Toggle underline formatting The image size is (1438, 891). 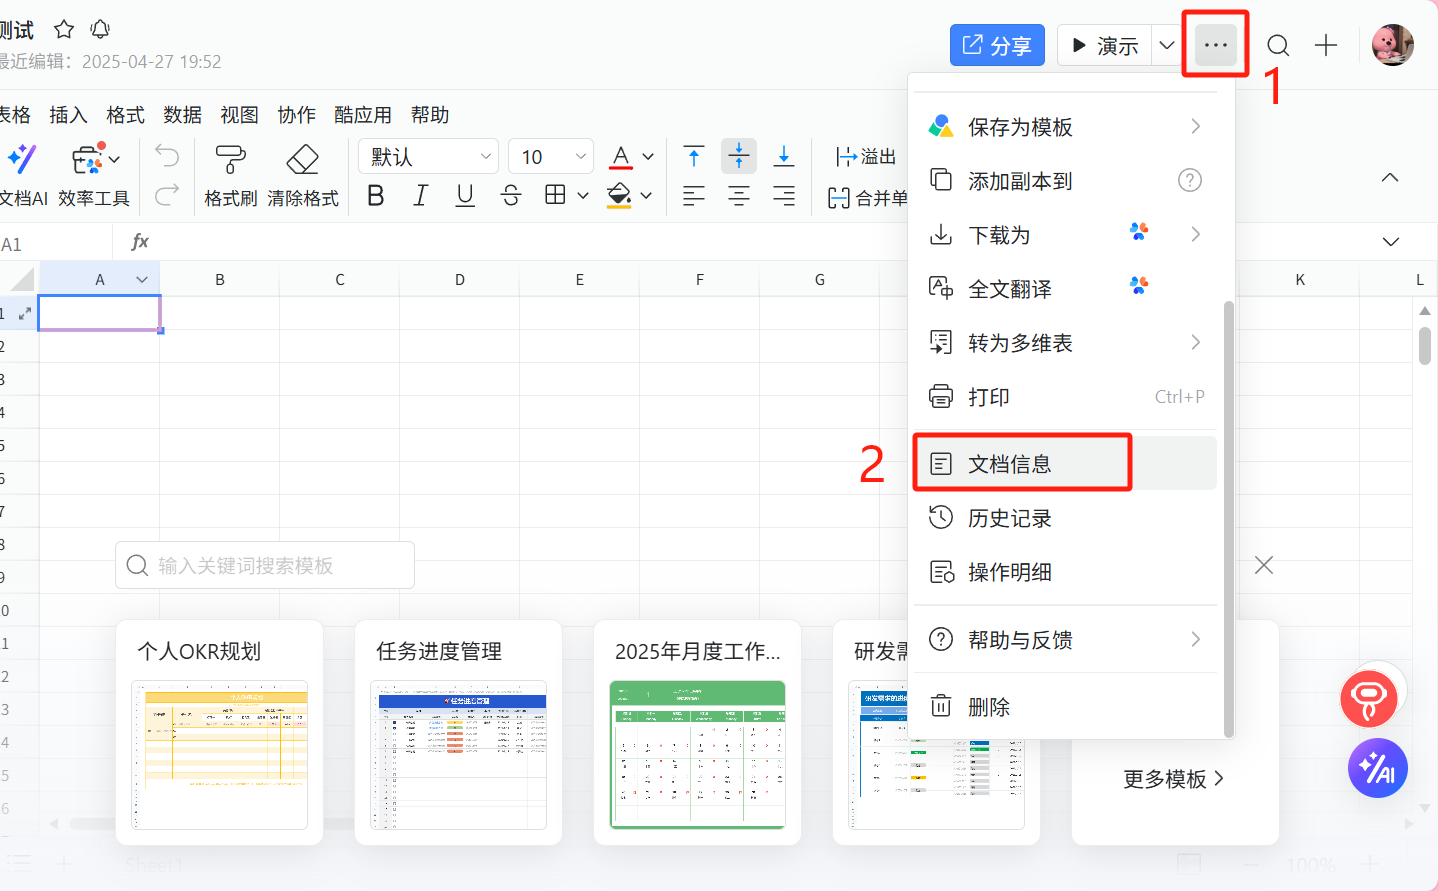click(465, 196)
